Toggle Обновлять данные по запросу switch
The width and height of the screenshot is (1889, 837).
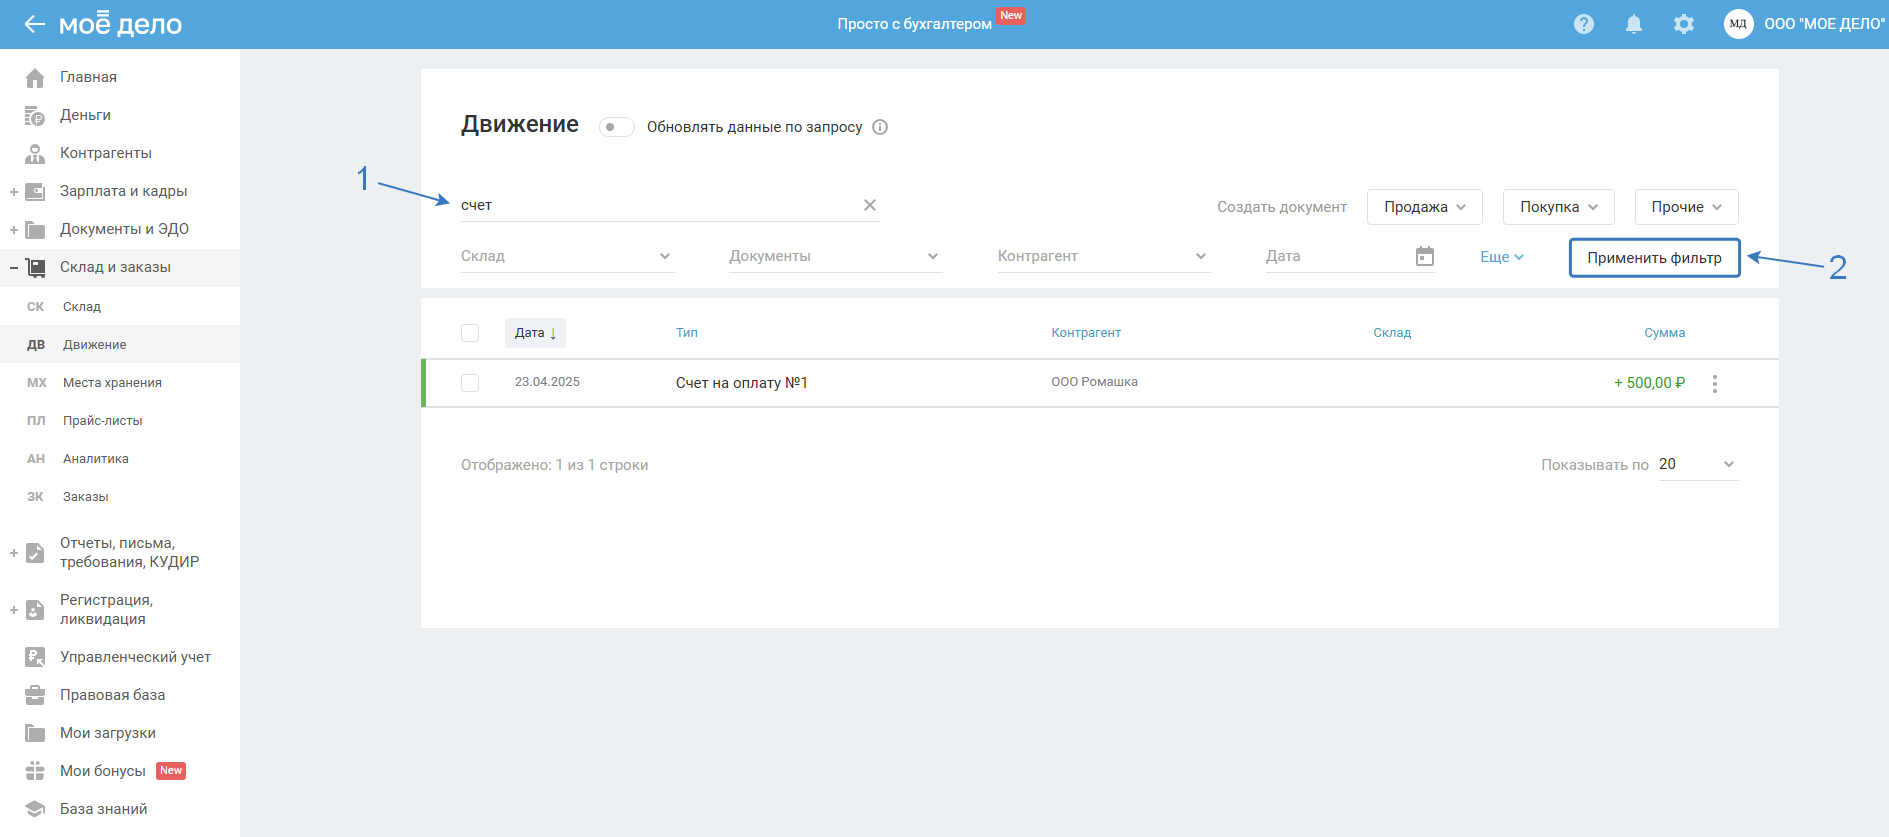pyautogui.click(x=617, y=127)
